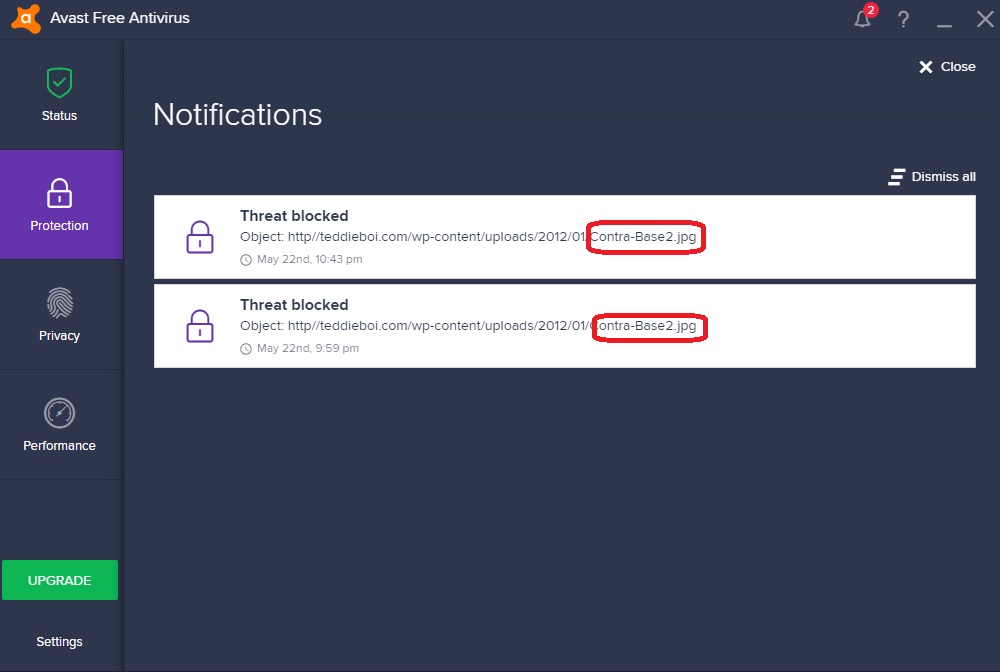Click the Dismiss all list icon

(x=897, y=177)
